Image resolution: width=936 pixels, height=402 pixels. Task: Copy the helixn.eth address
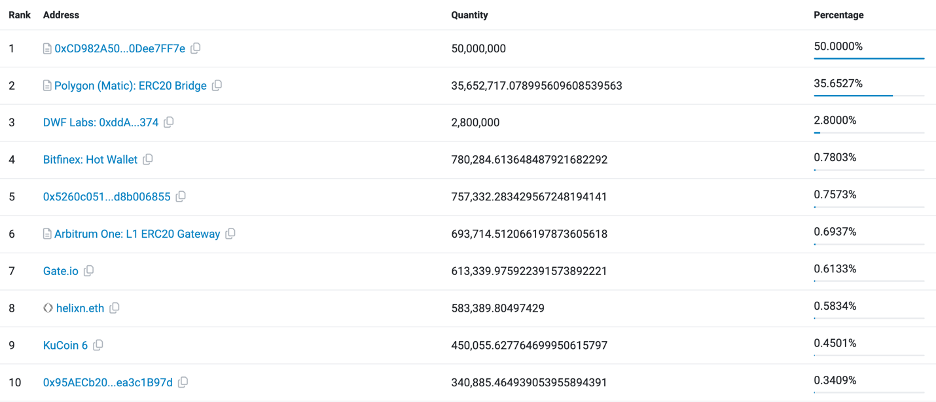pyautogui.click(x=114, y=308)
